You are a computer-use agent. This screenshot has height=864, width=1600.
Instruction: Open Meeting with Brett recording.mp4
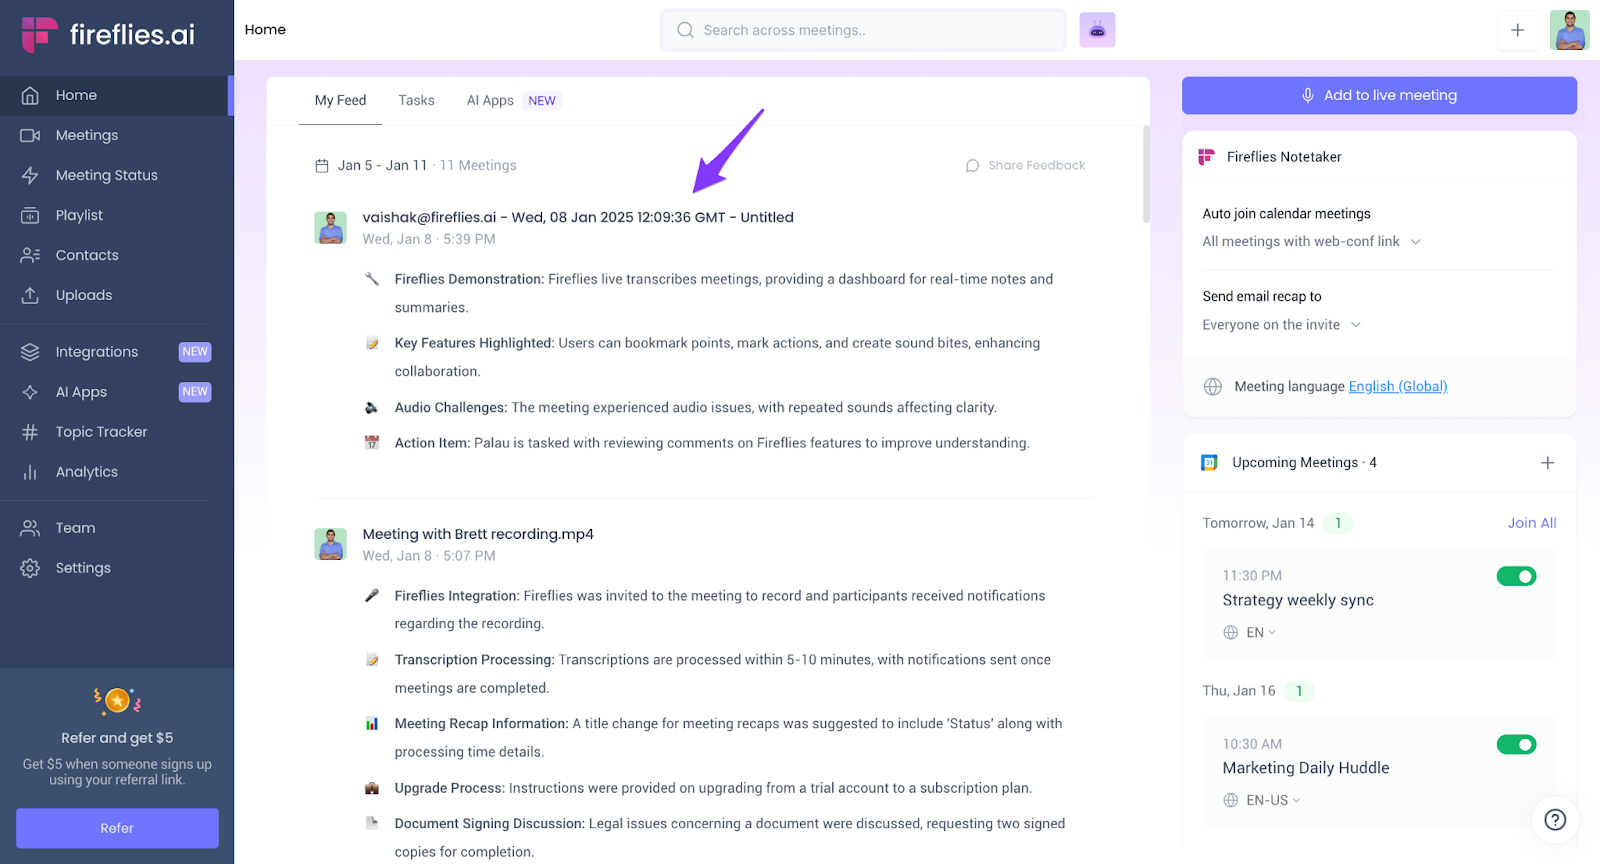point(478,534)
